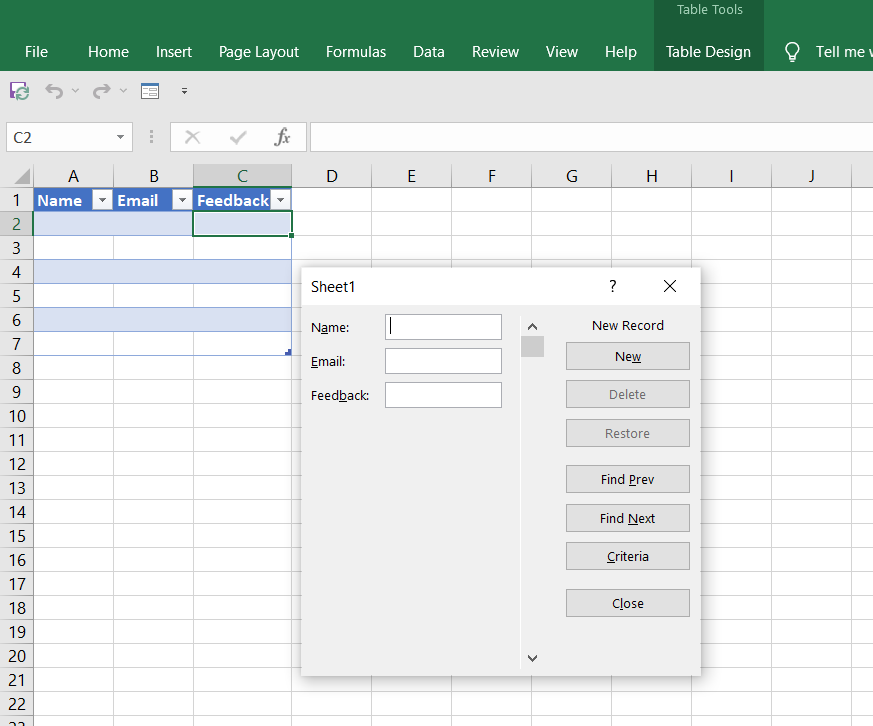Open the File tab
Viewport: 873px width, 726px height.
click(x=36, y=52)
